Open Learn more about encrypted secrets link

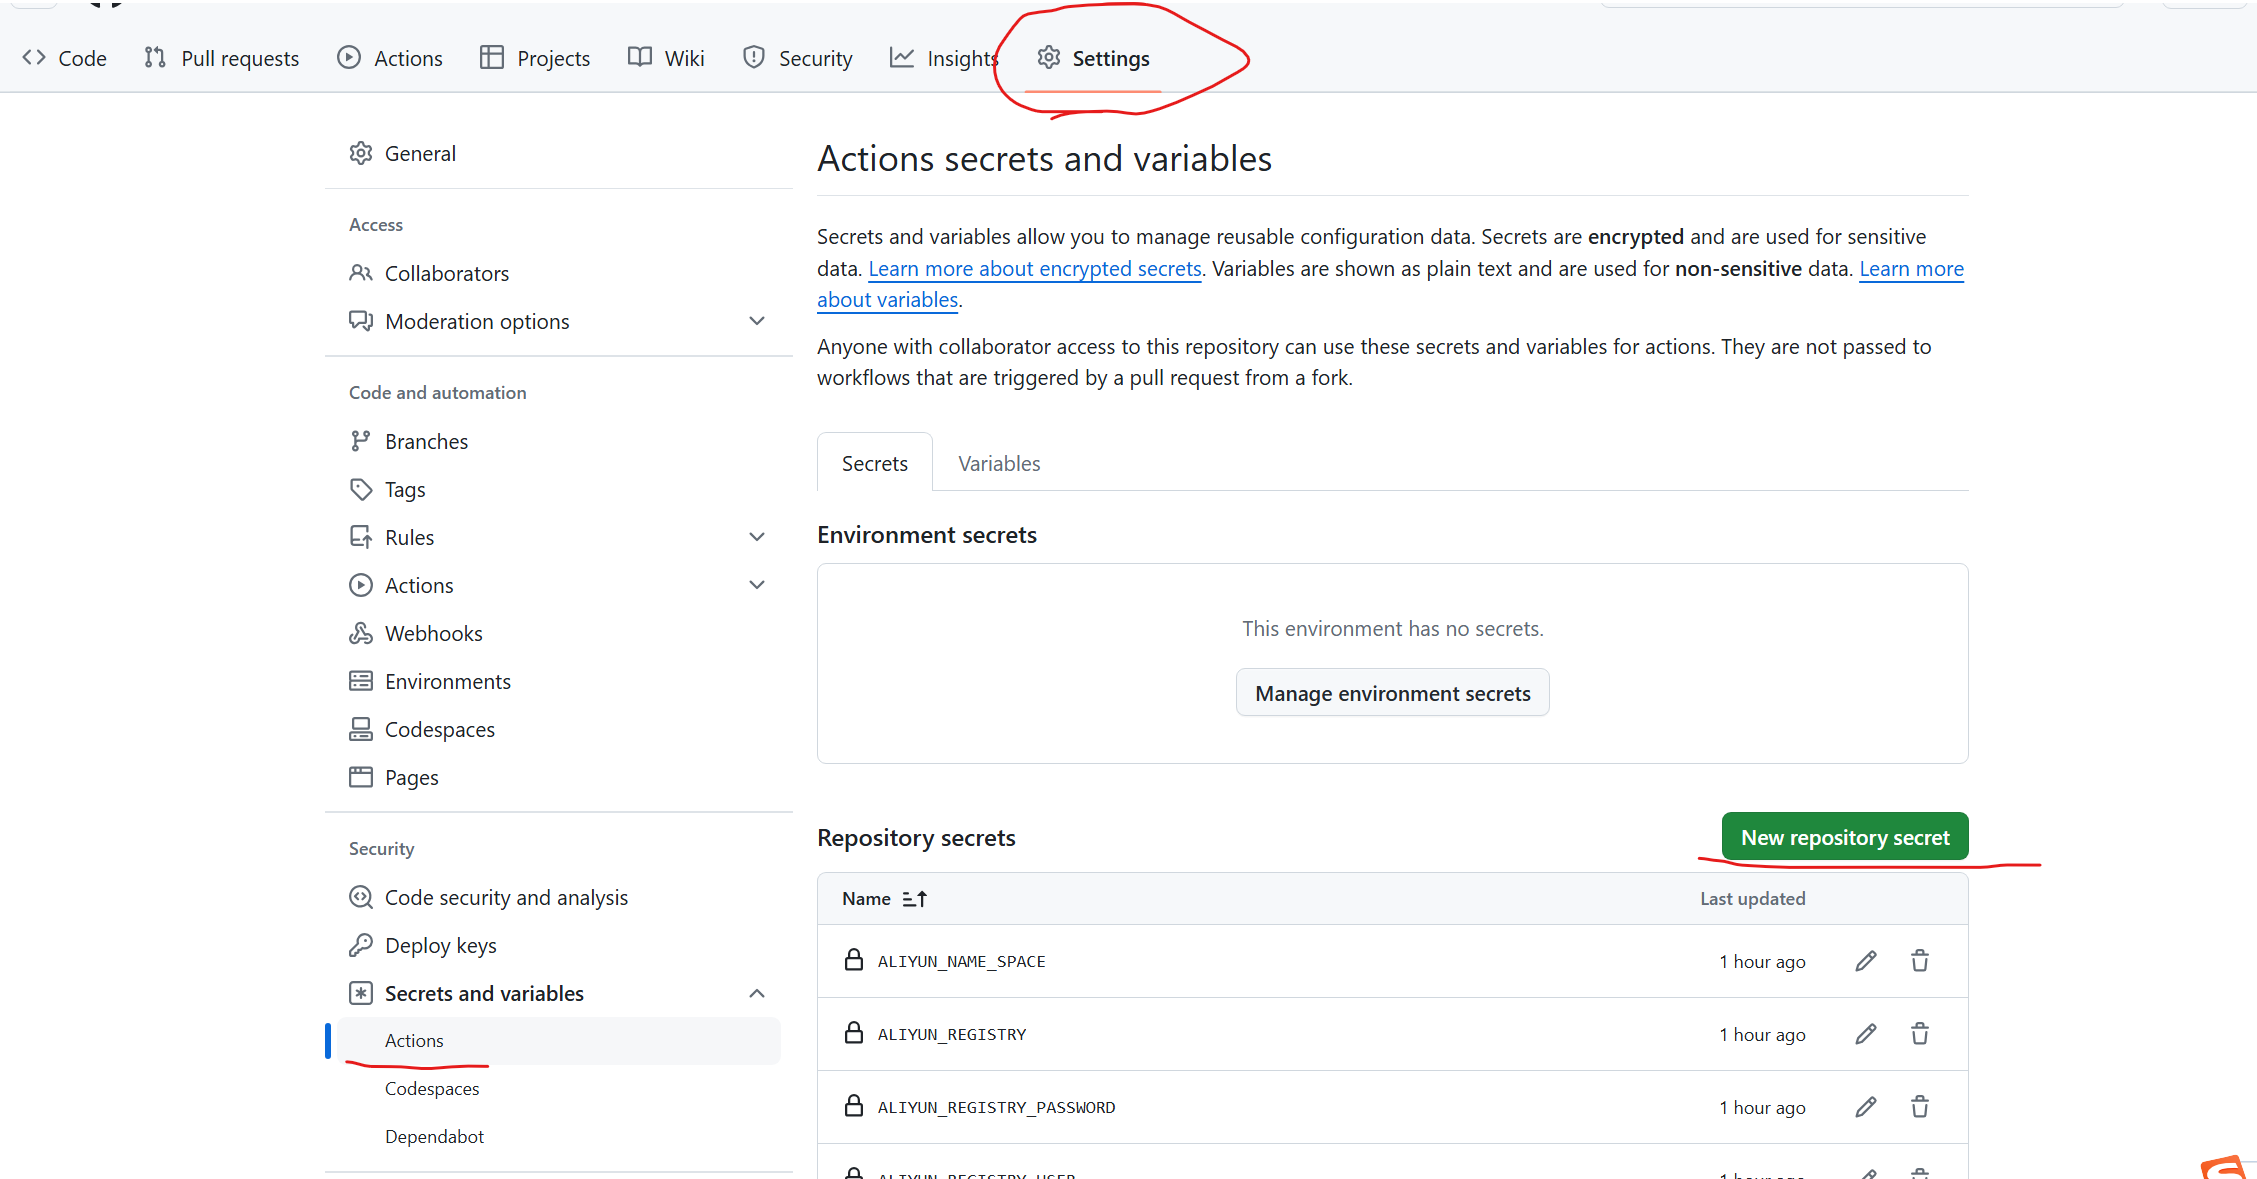coord(1034,268)
